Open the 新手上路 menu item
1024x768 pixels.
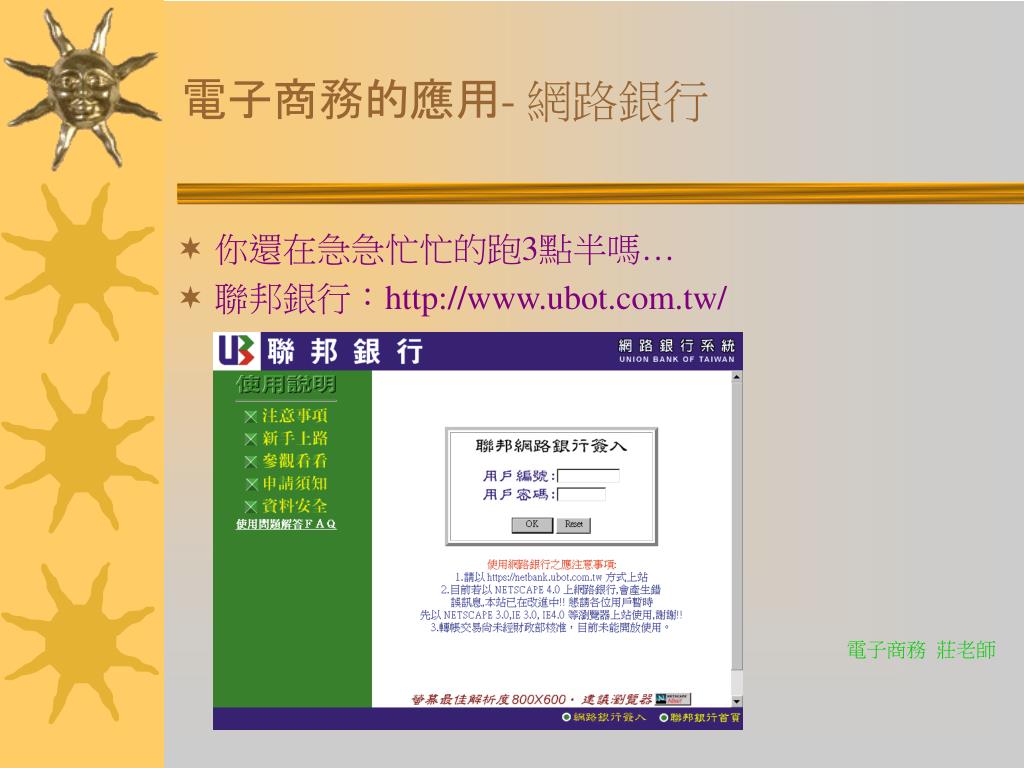[x=295, y=438]
